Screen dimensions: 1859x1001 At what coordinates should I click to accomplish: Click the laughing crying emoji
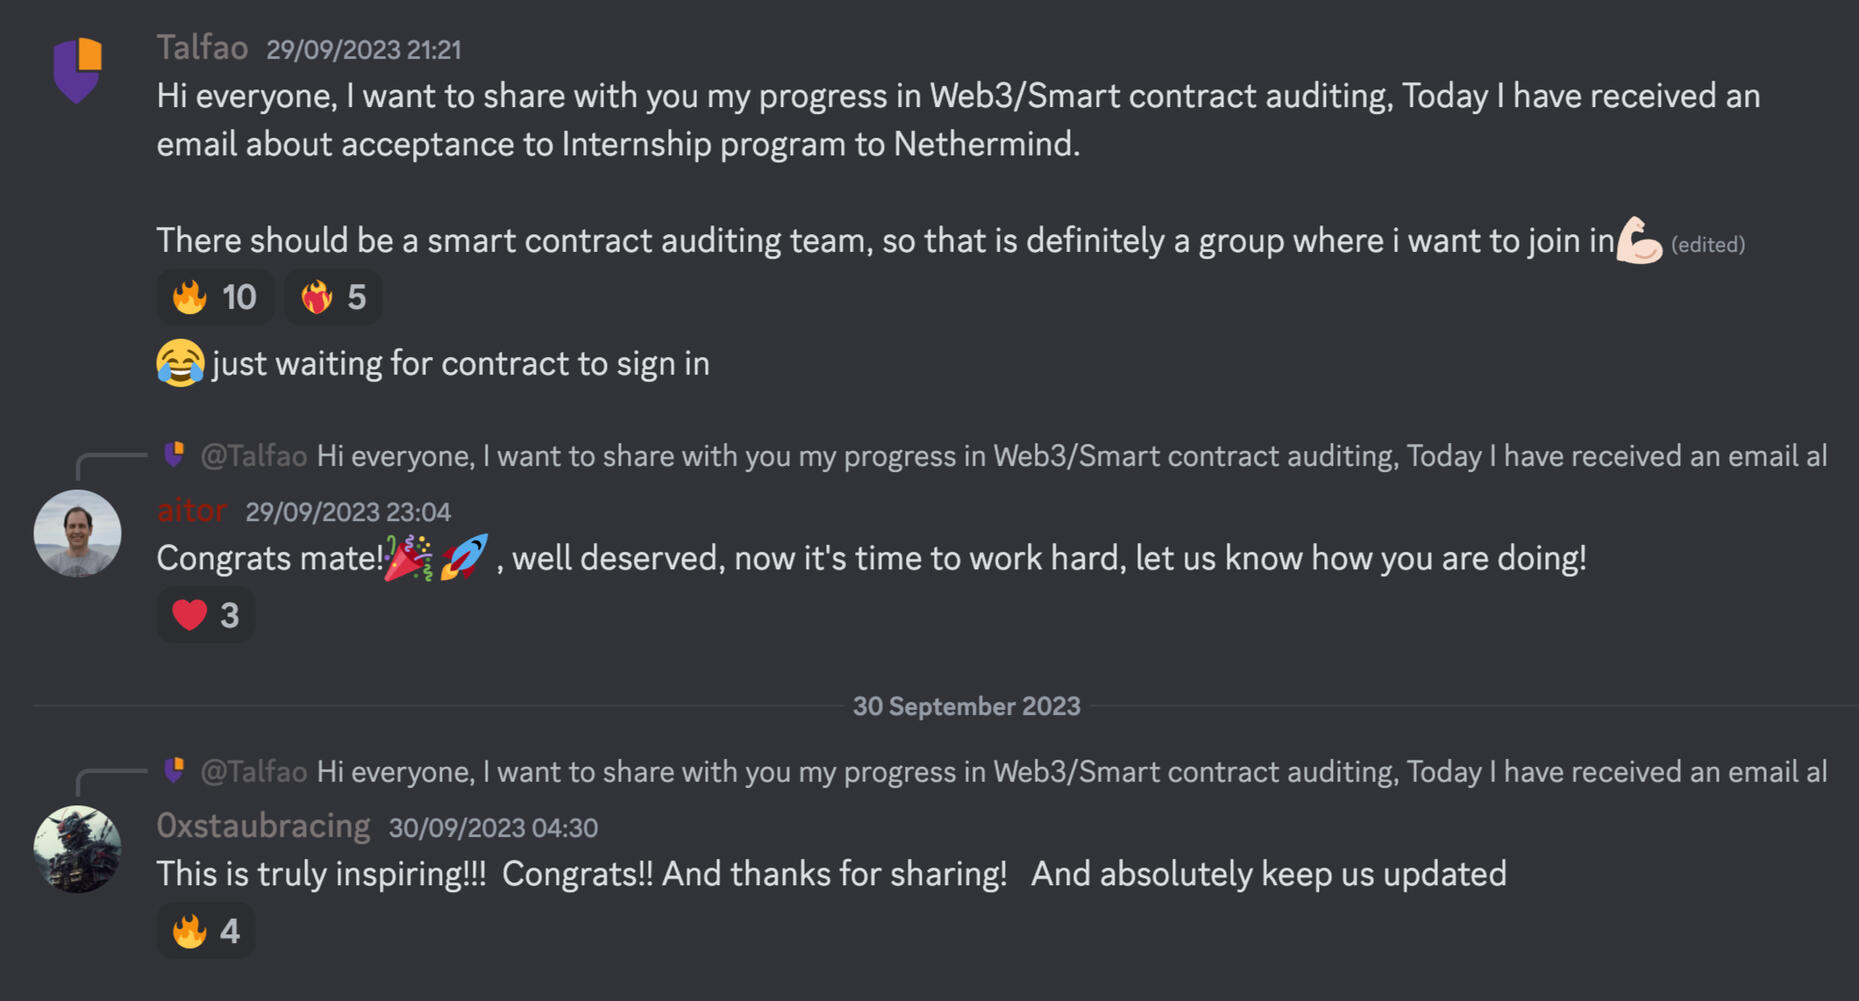(x=180, y=363)
